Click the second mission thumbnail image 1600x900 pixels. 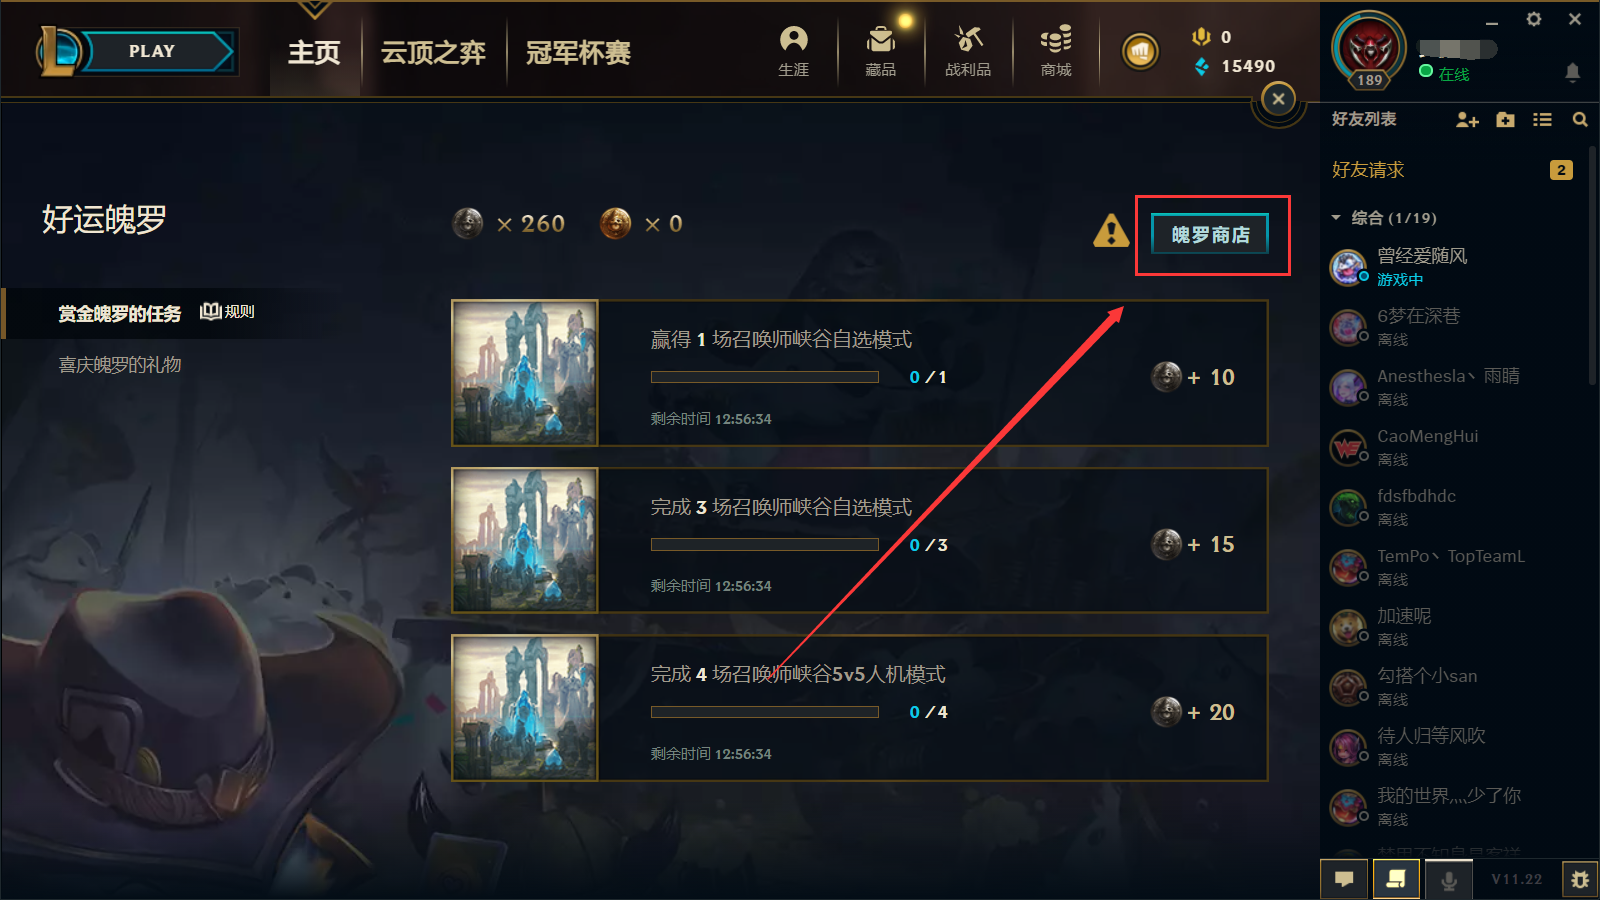[525, 540]
